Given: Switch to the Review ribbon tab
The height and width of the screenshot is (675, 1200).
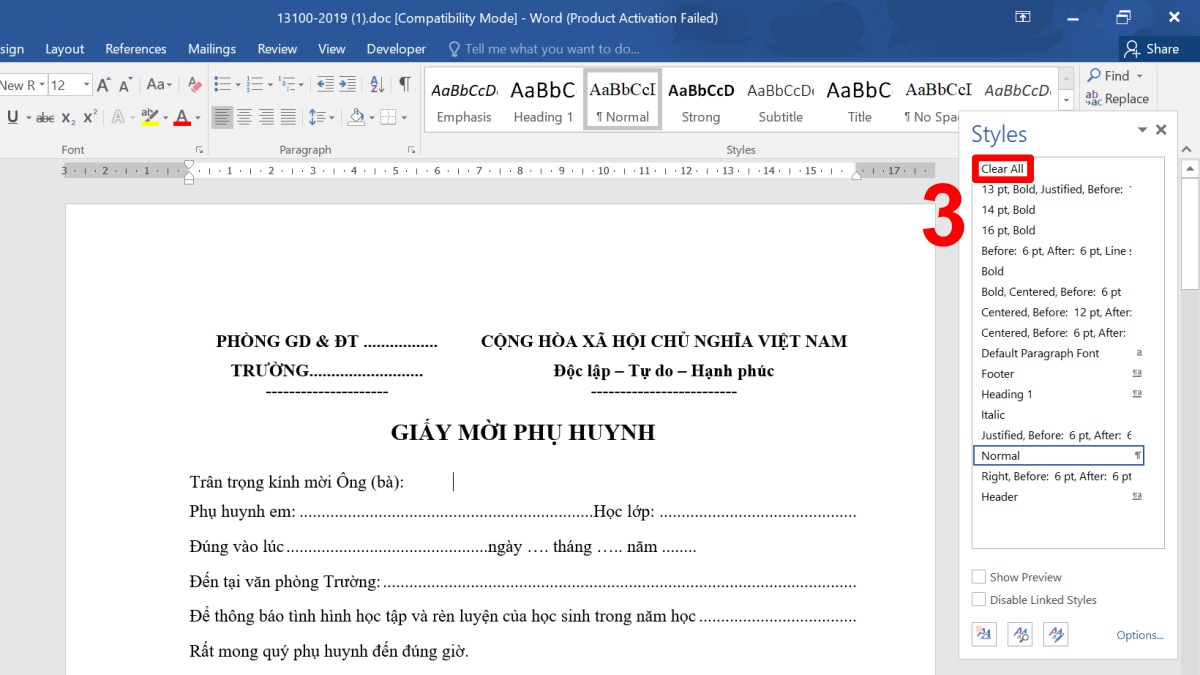Looking at the screenshot, I should click(x=277, y=48).
